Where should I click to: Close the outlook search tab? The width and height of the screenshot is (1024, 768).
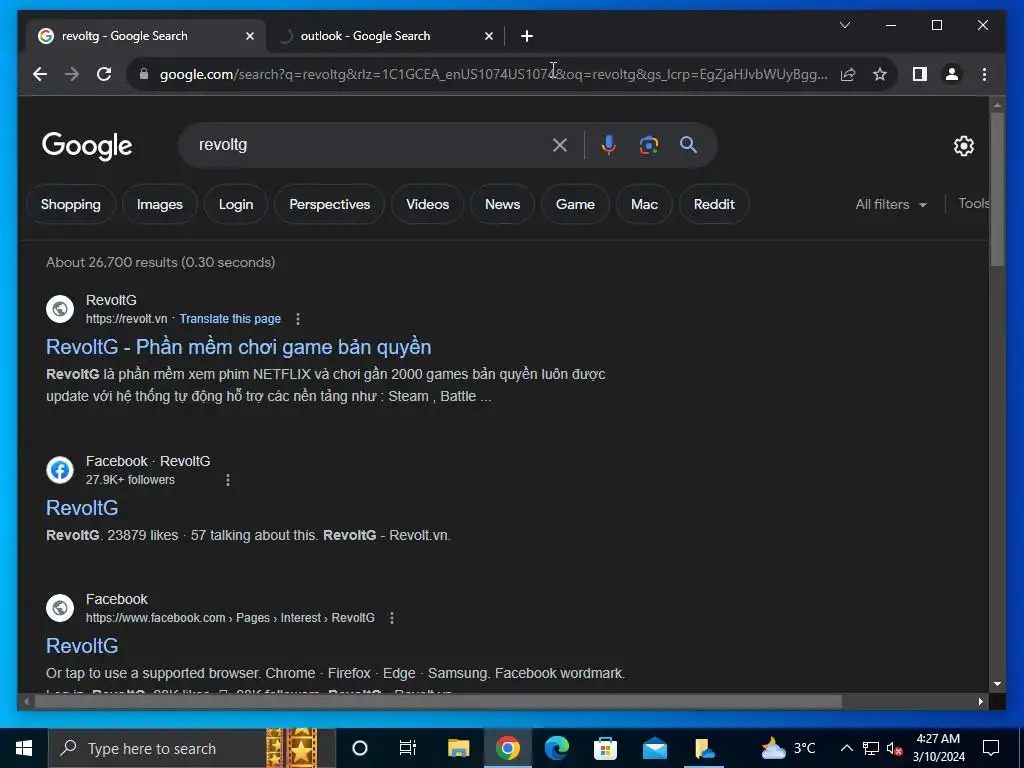pos(488,36)
